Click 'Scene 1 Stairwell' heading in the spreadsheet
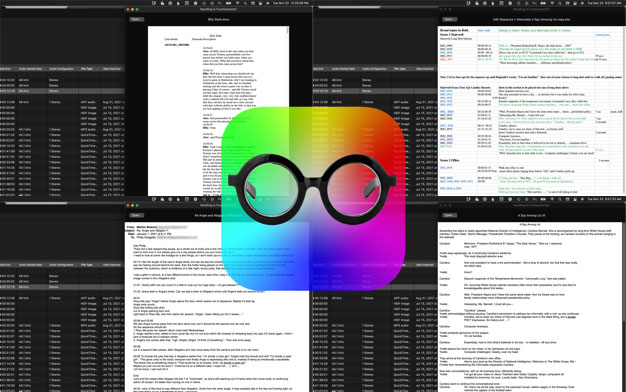 tap(452, 35)
